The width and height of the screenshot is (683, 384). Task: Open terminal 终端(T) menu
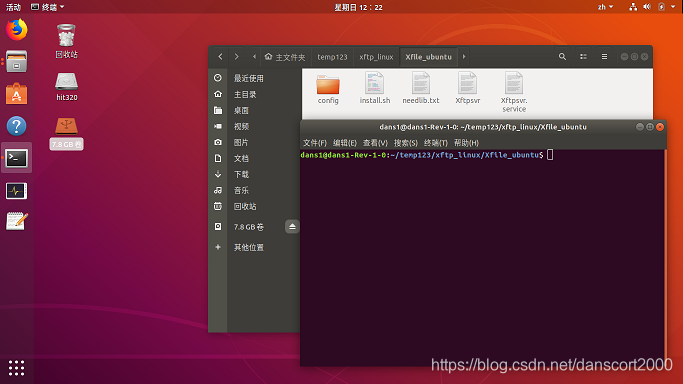point(436,143)
